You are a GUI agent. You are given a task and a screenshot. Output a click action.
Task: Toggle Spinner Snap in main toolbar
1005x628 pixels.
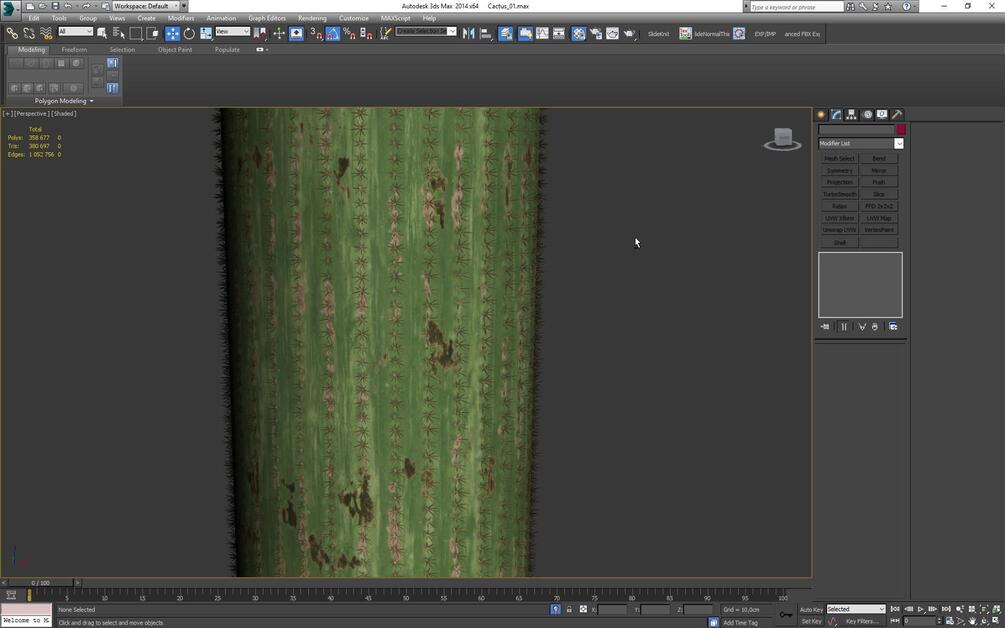click(366, 33)
